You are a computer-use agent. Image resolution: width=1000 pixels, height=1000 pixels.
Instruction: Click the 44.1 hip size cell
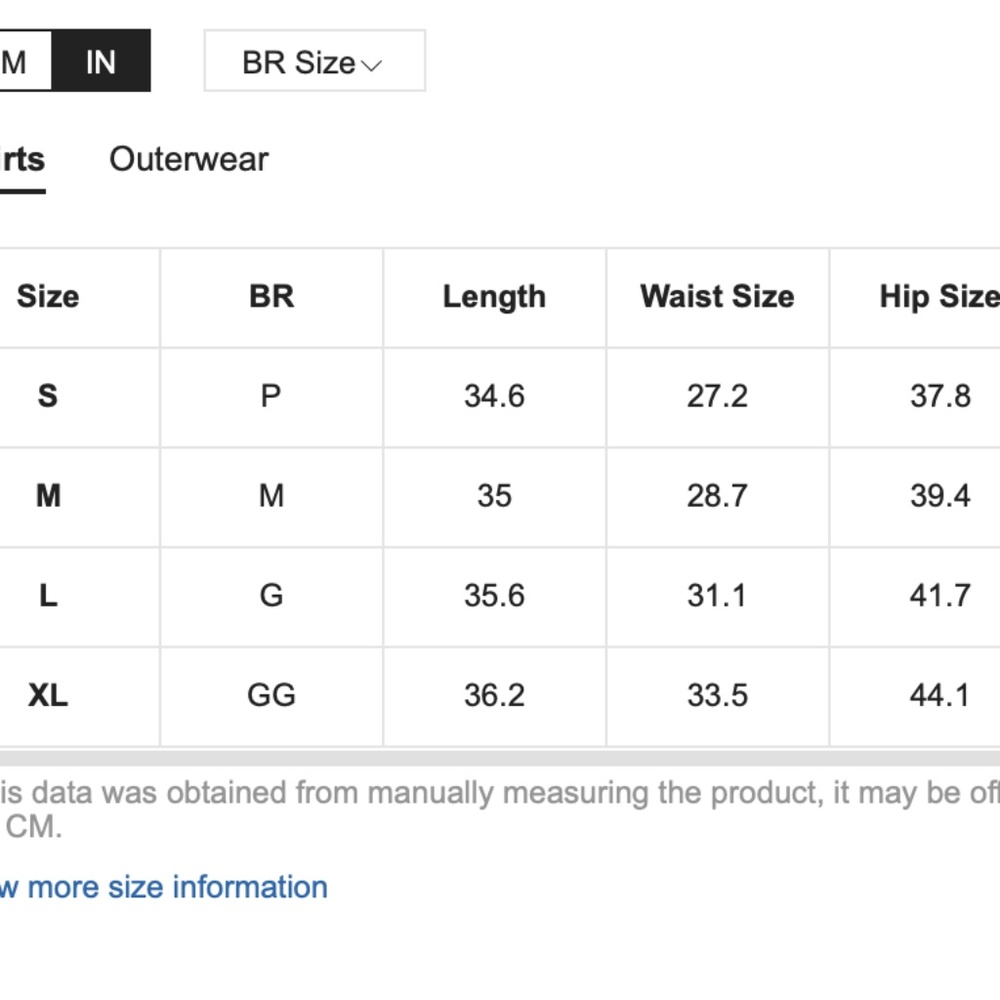click(x=939, y=695)
